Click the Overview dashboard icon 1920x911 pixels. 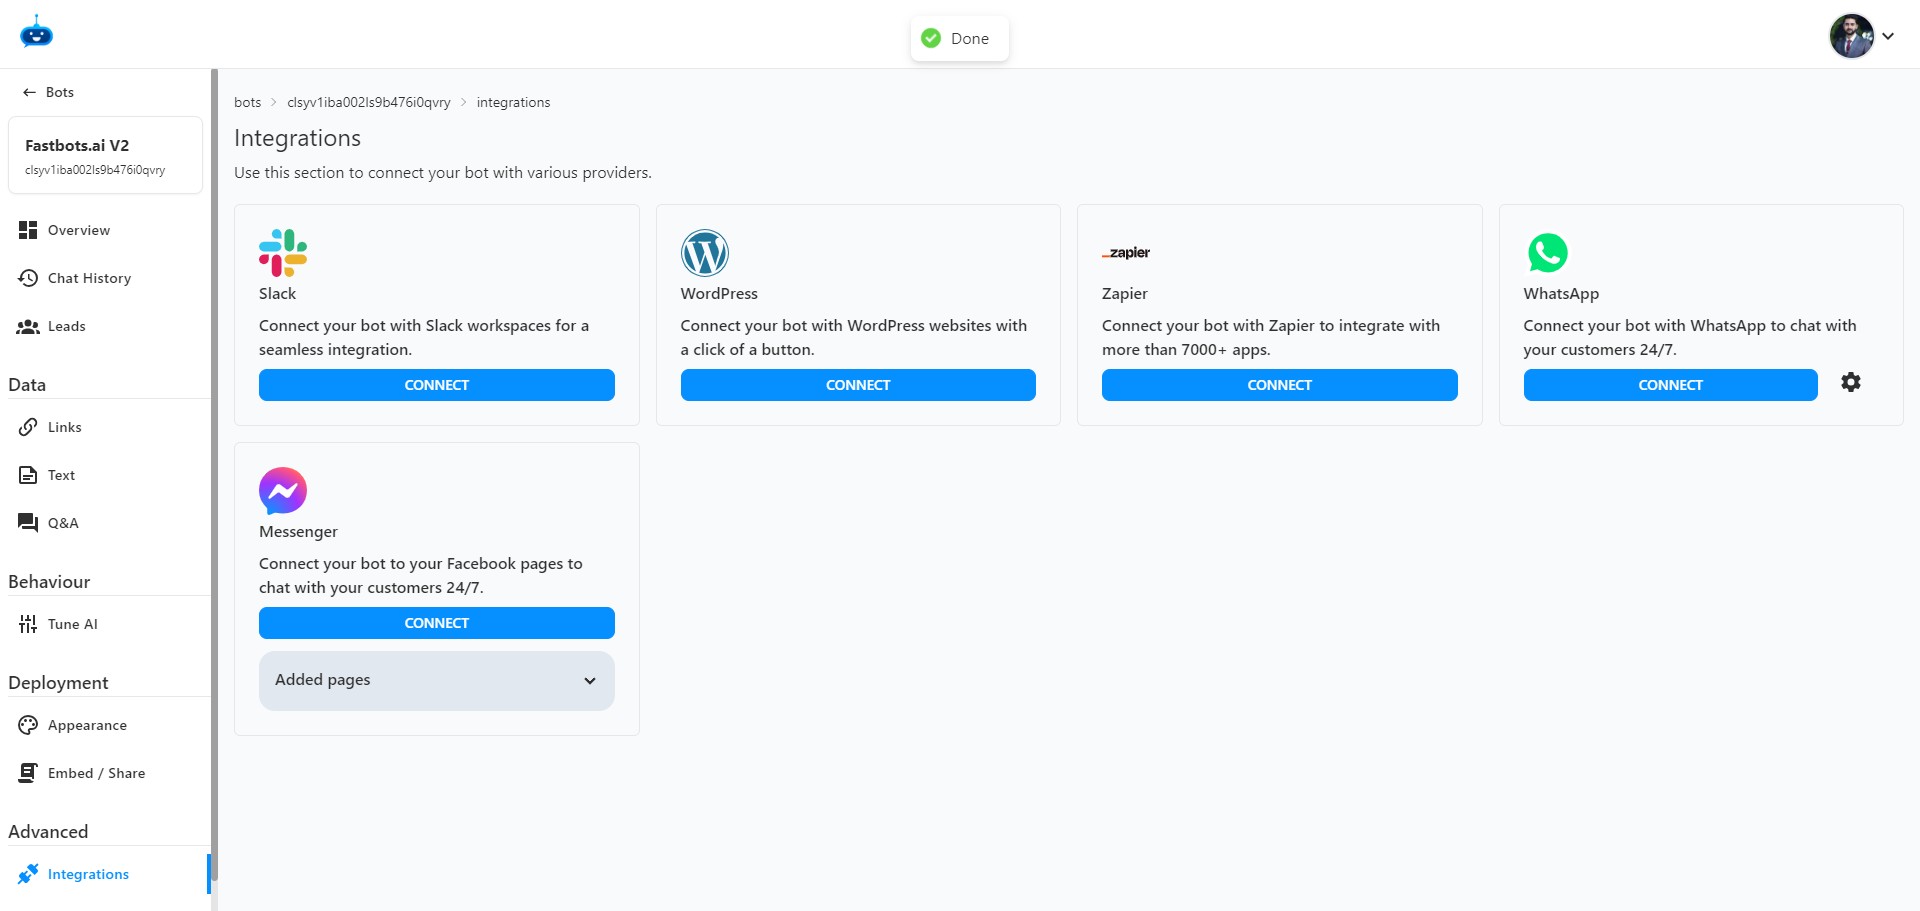[x=28, y=230]
